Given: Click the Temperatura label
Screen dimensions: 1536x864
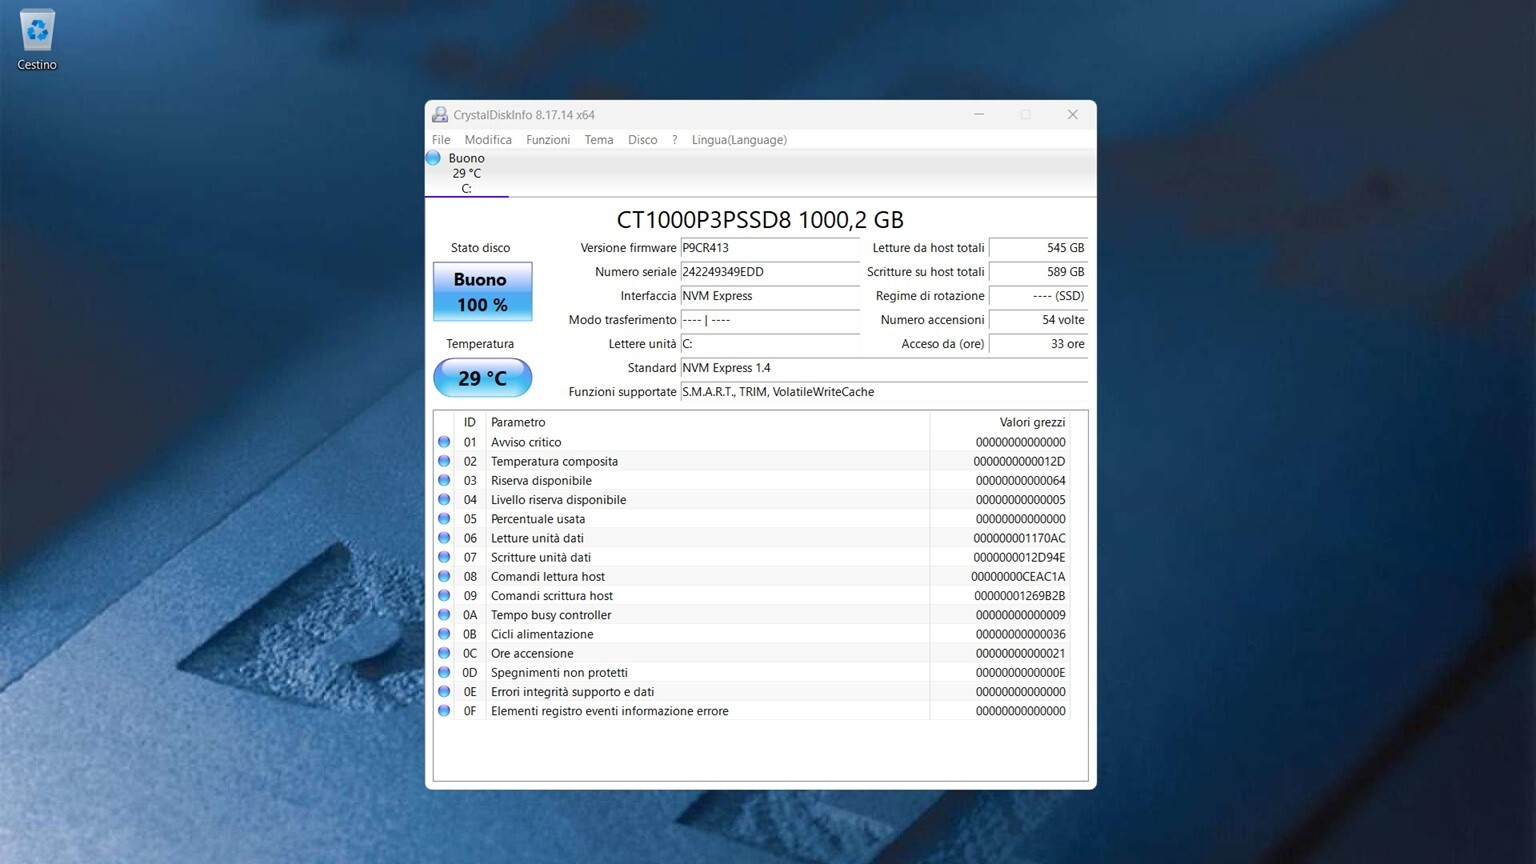Looking at the screenshot, I should (480, 344).
